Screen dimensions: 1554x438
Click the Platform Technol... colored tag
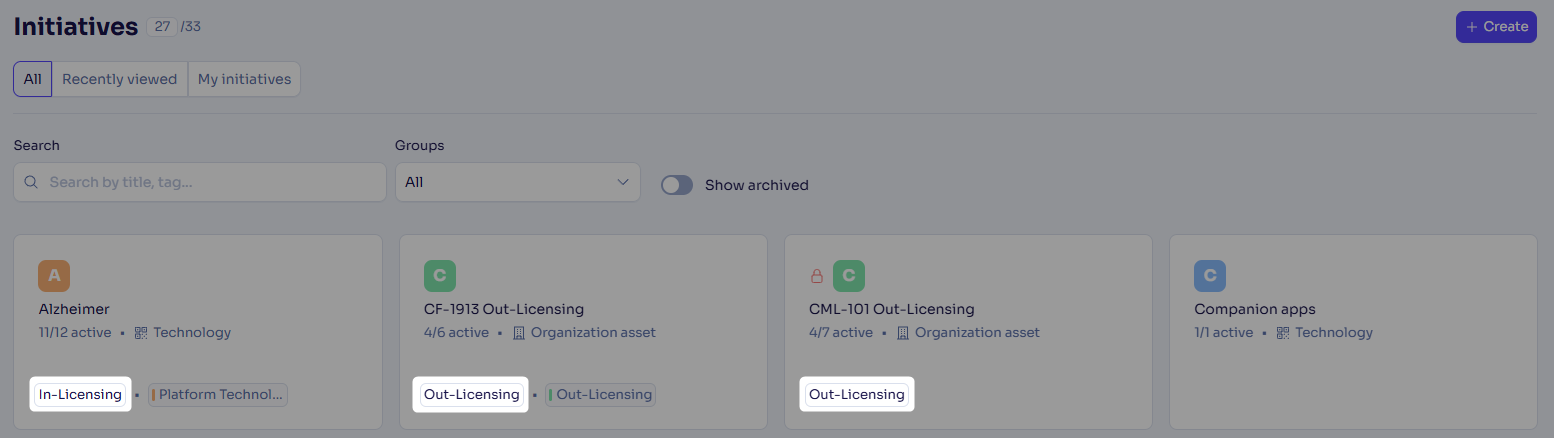(x=218, y=395)
